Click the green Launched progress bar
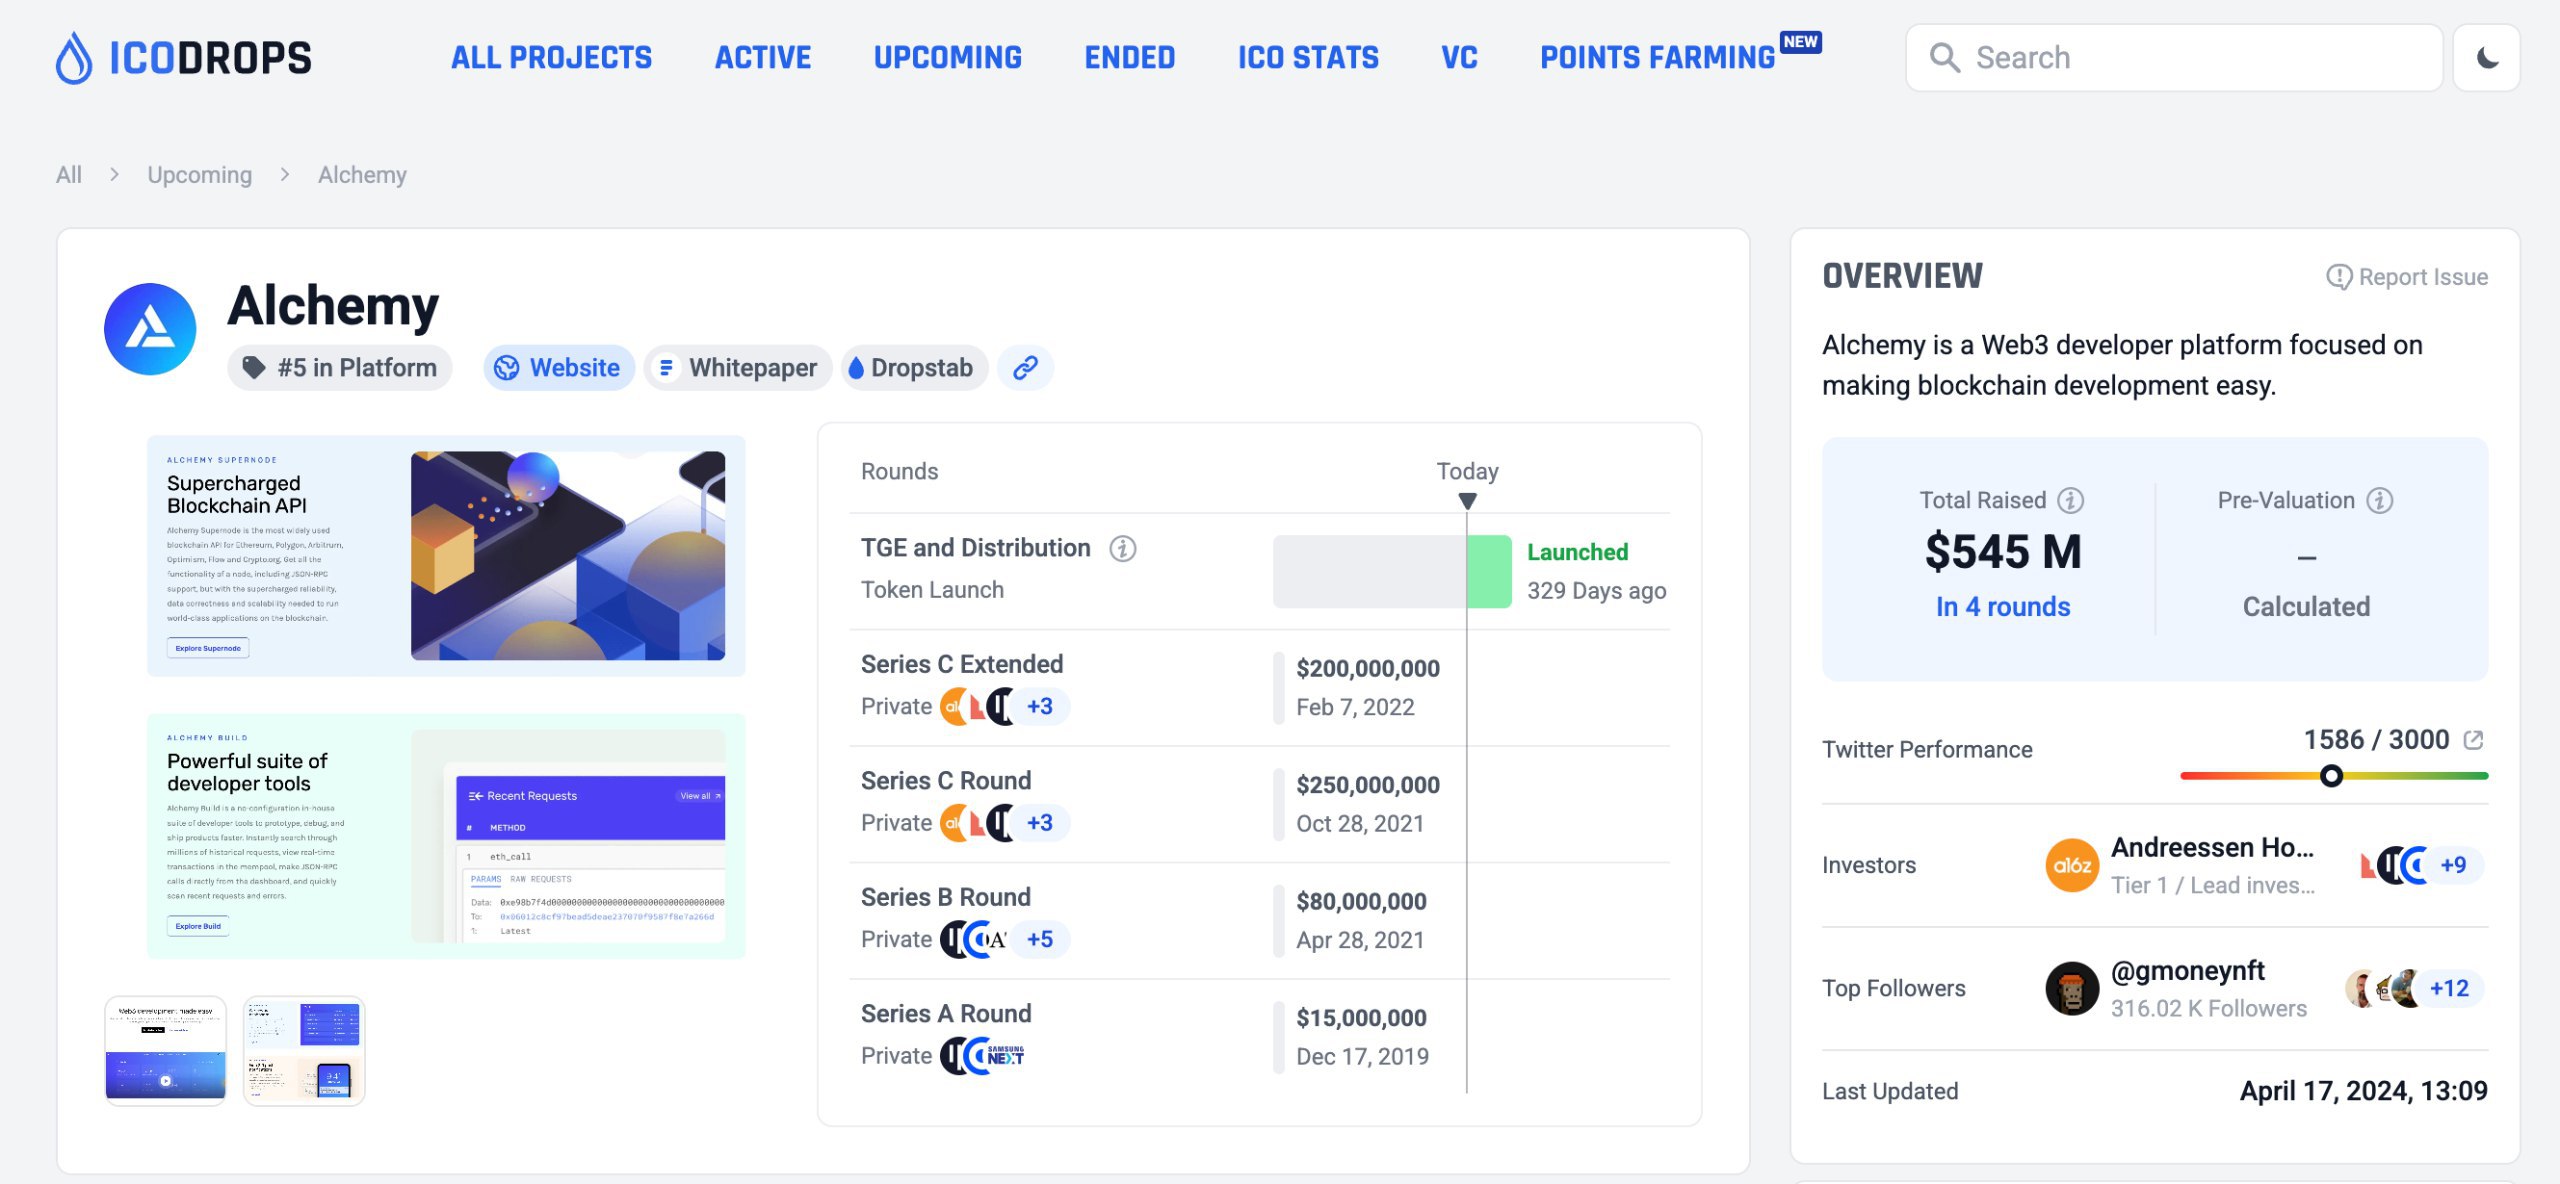 tap(1489, 571)
